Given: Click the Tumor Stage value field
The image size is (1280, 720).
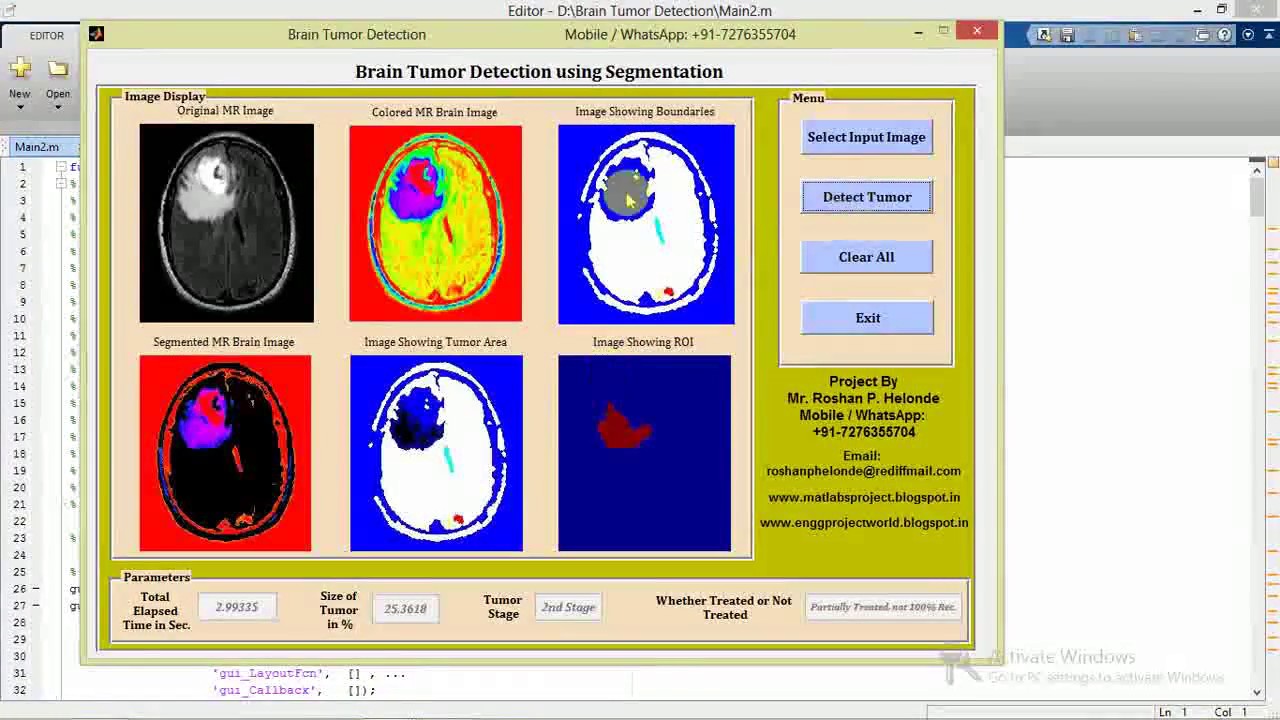Looking at the screenshot, I should click(568, 607).
